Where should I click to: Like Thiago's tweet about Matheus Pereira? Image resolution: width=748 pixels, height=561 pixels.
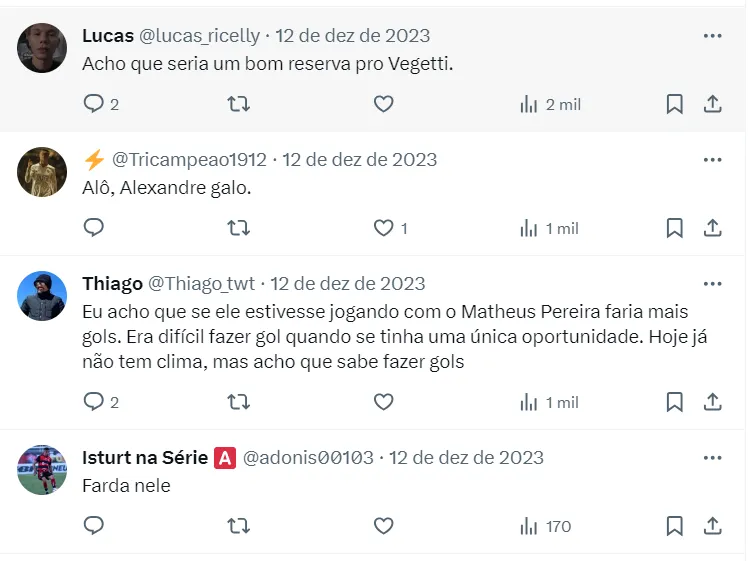[x=383, y=402]
